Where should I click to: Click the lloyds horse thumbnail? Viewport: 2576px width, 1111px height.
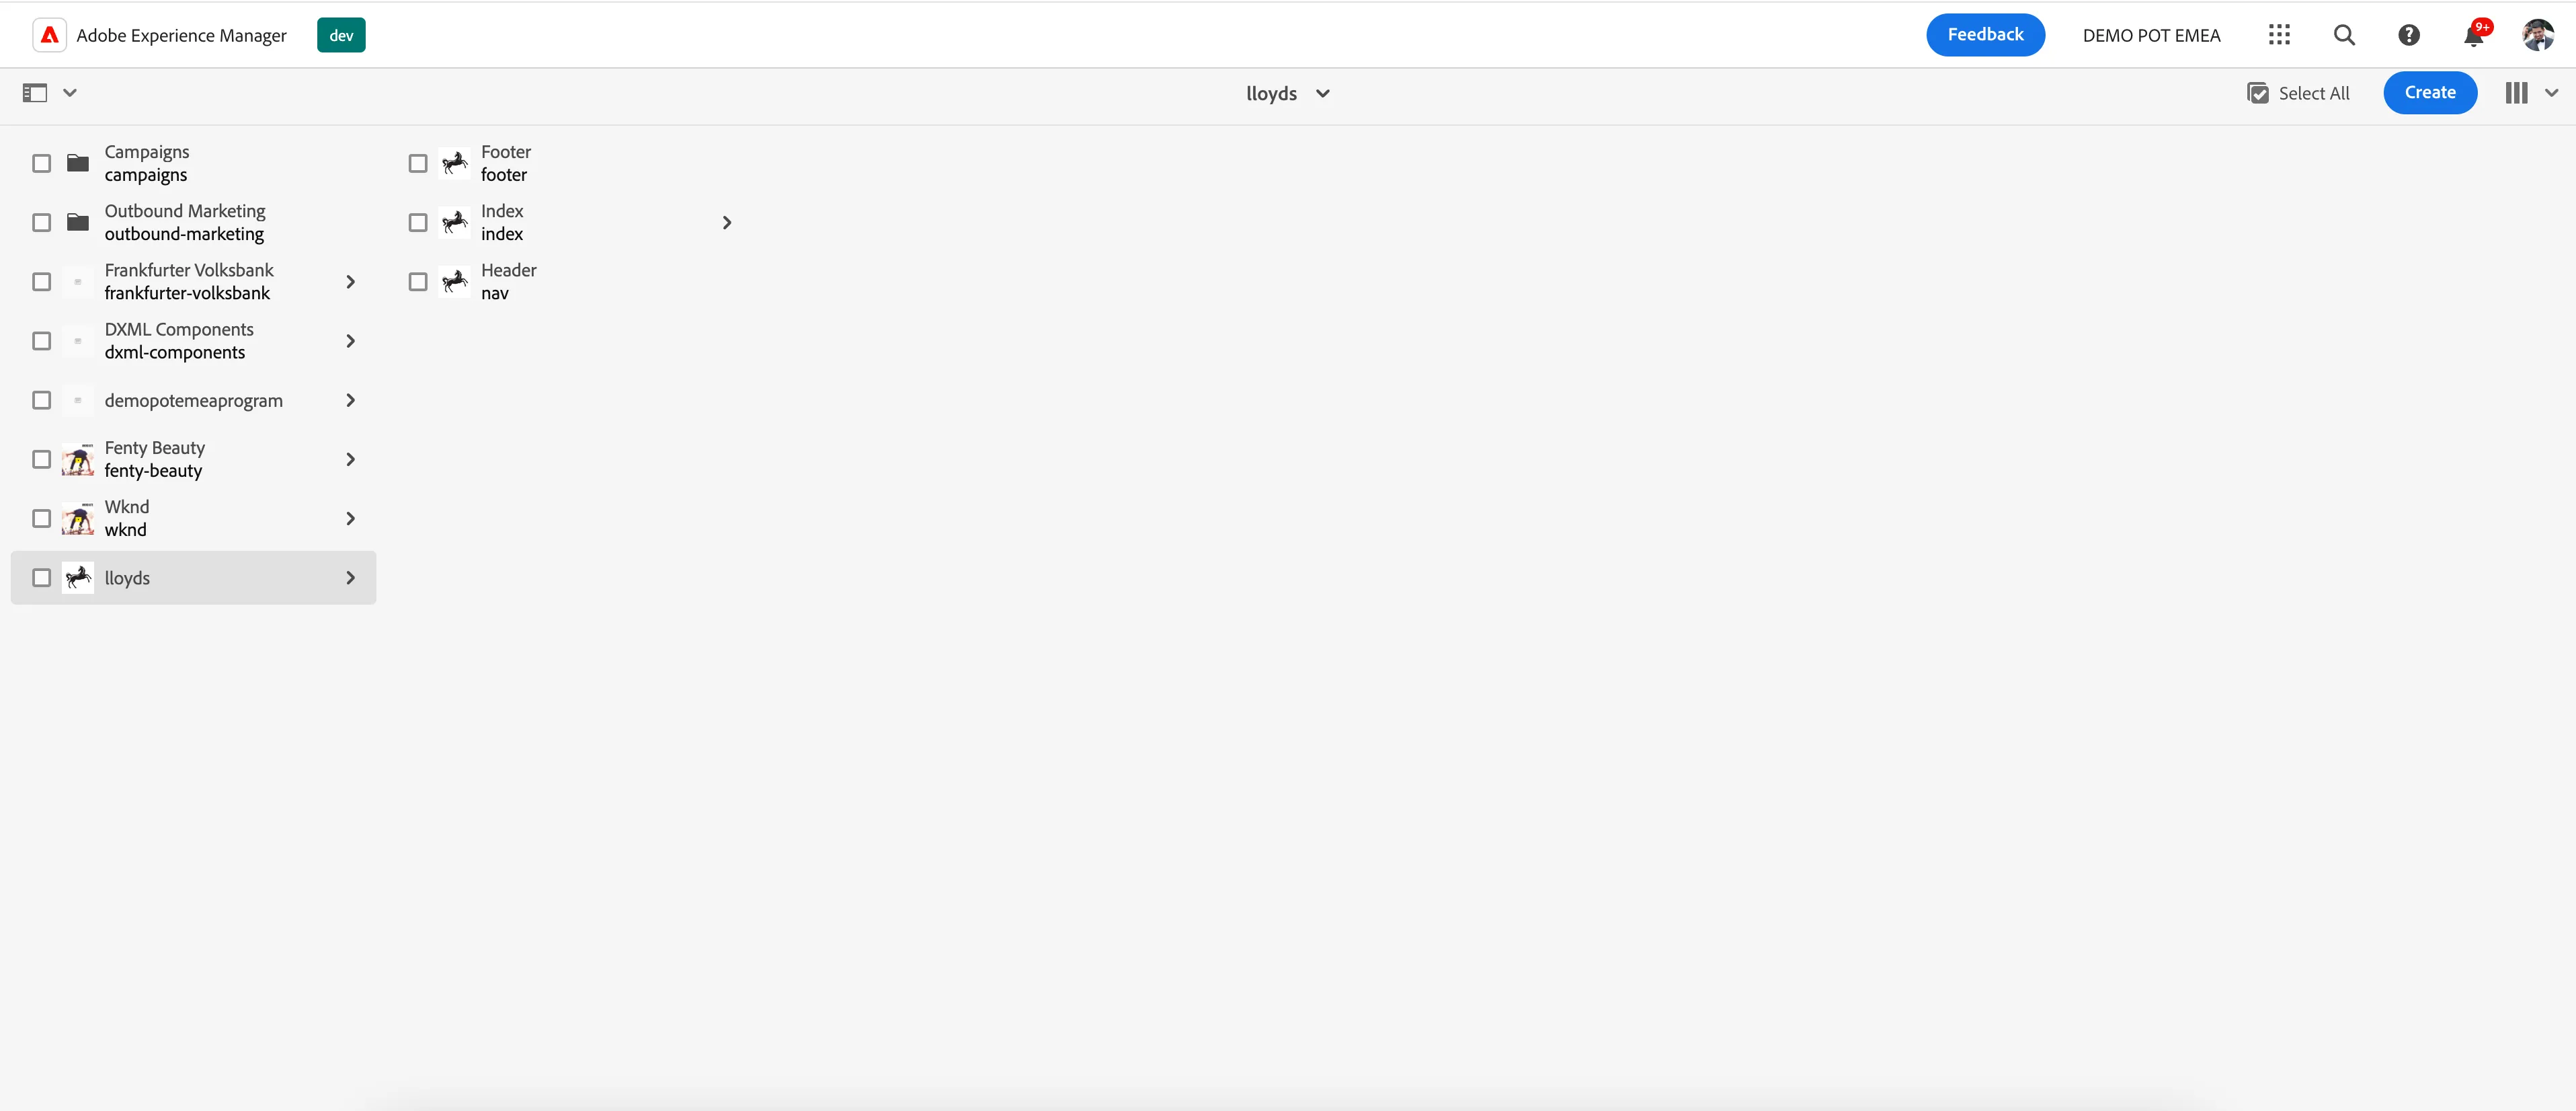coord(78,577)
